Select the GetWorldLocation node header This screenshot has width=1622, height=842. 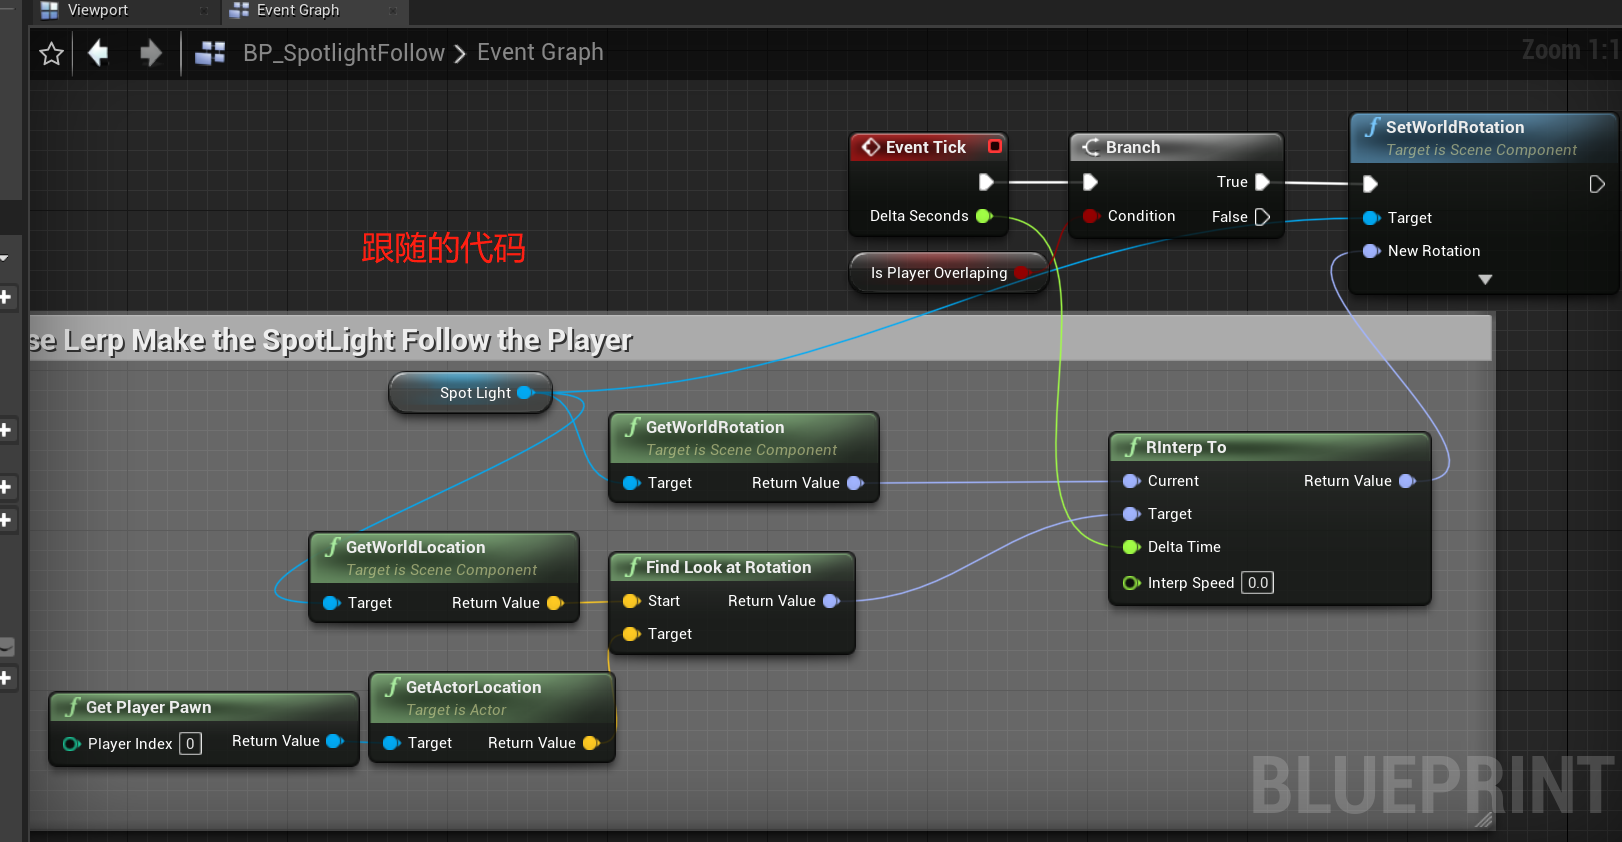pos(444,558)
